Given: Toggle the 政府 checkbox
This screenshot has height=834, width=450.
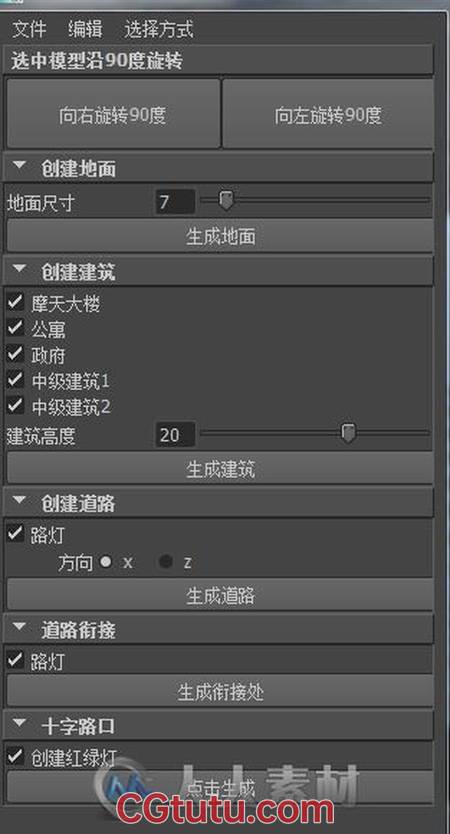Looking at the screenshot, I should point(15,354).
